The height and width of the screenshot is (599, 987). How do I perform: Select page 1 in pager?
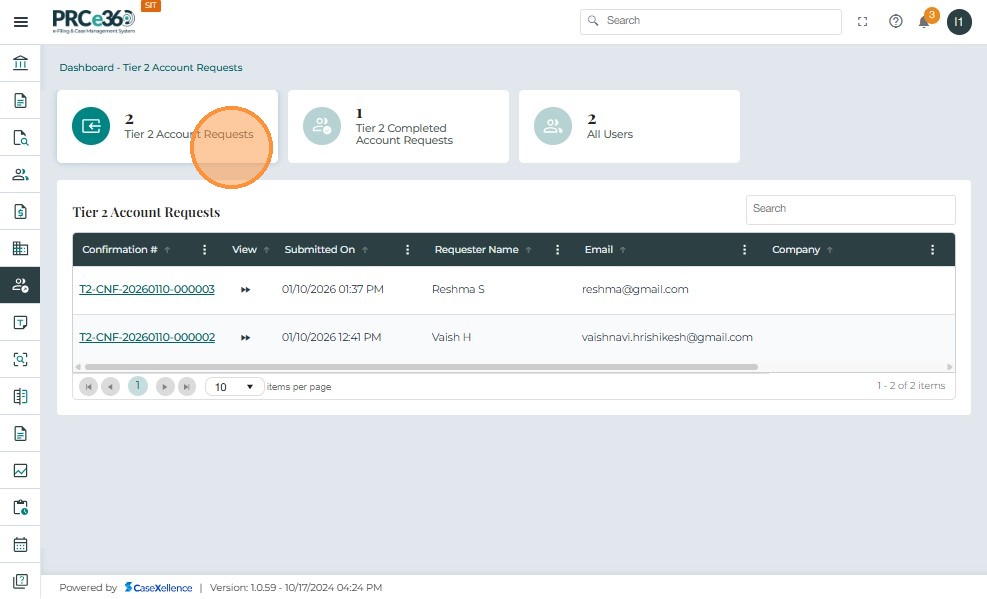click(138, 386)
